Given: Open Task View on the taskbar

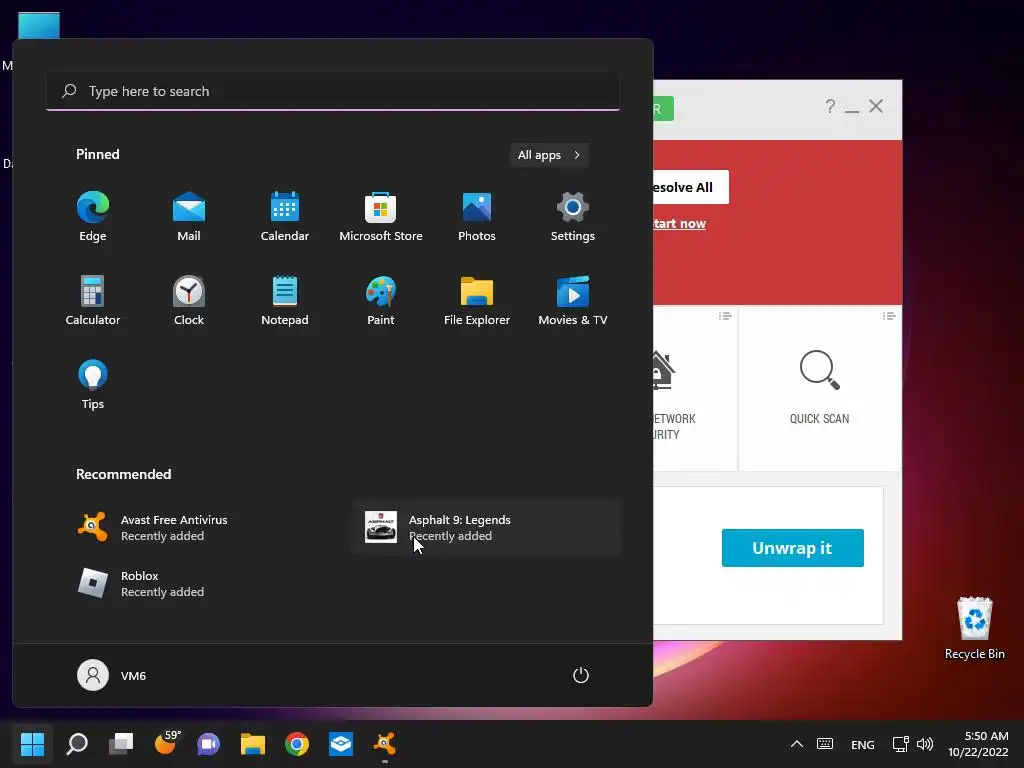Looking at the screenshot, I should pos(121,744).
